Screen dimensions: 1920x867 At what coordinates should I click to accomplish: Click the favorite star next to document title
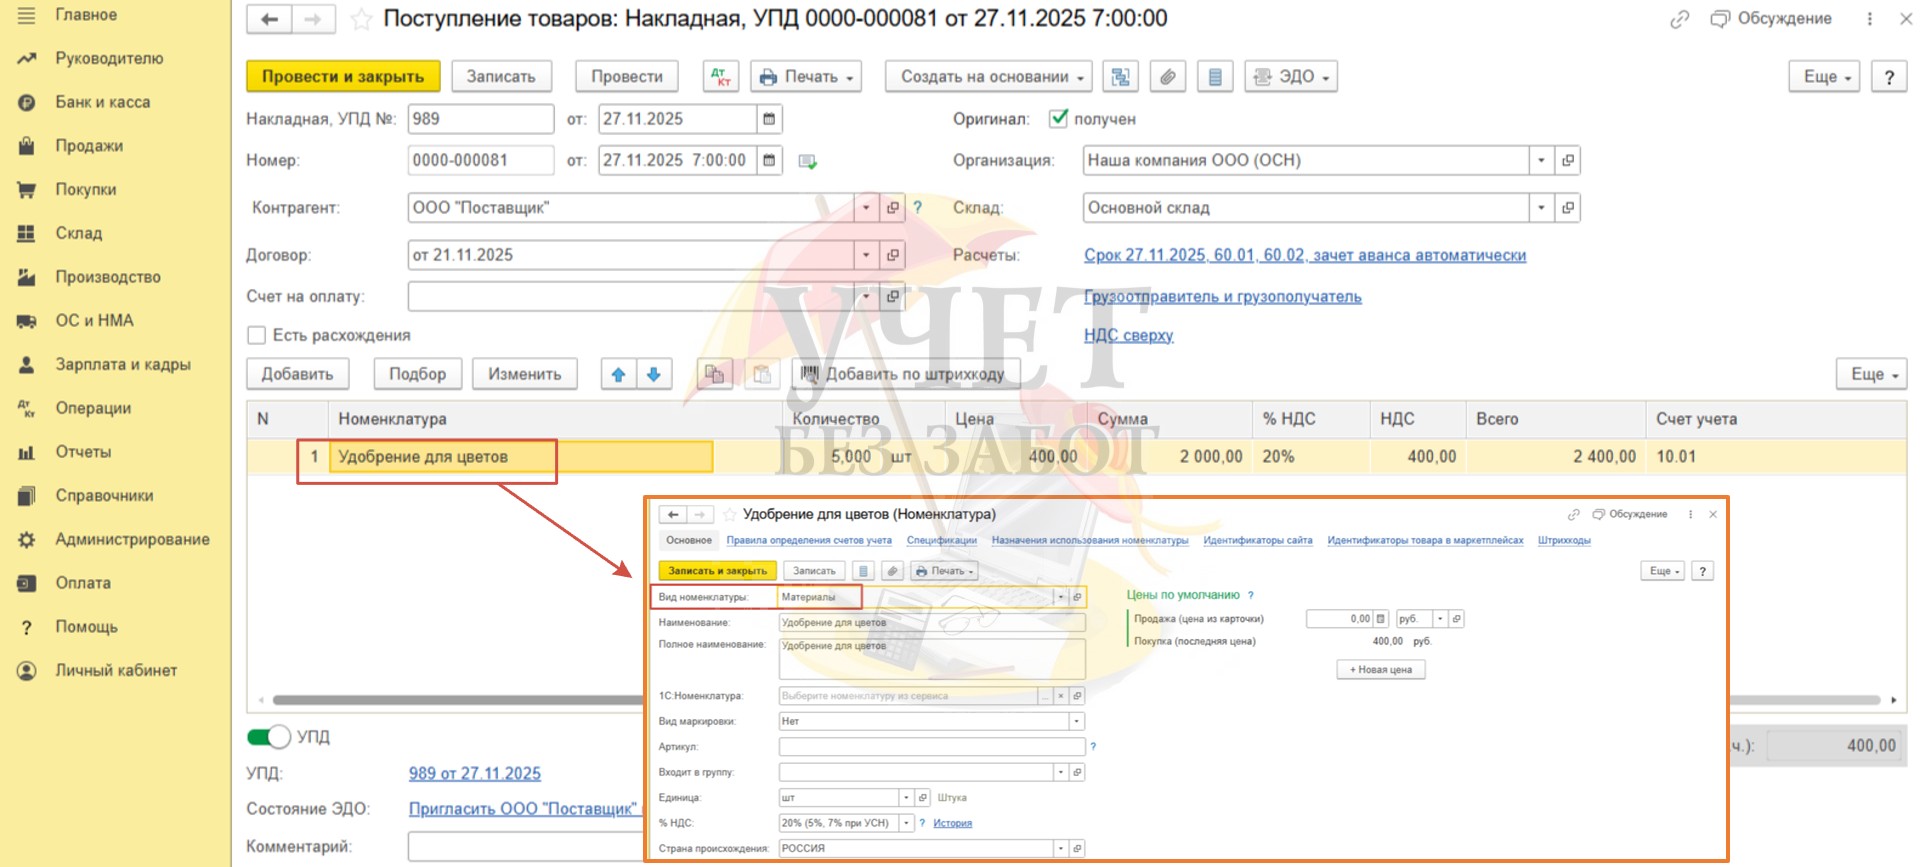coord(361,19)
